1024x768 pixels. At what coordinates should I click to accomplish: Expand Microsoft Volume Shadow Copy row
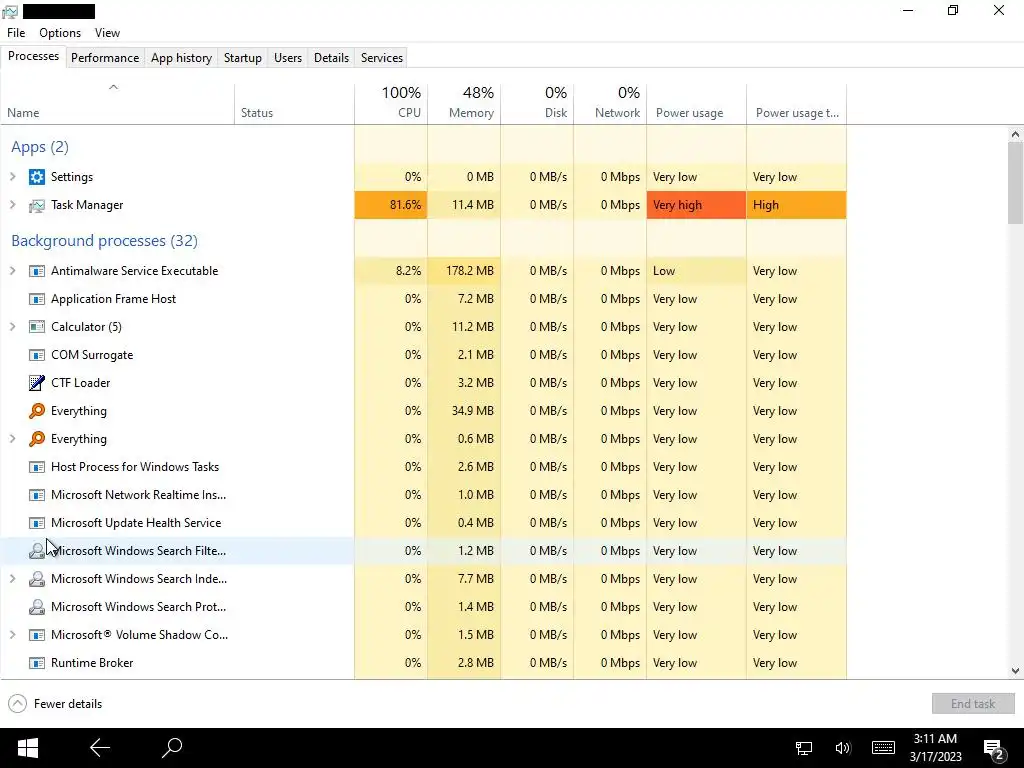pyautogui.click(x=12, y=635)
